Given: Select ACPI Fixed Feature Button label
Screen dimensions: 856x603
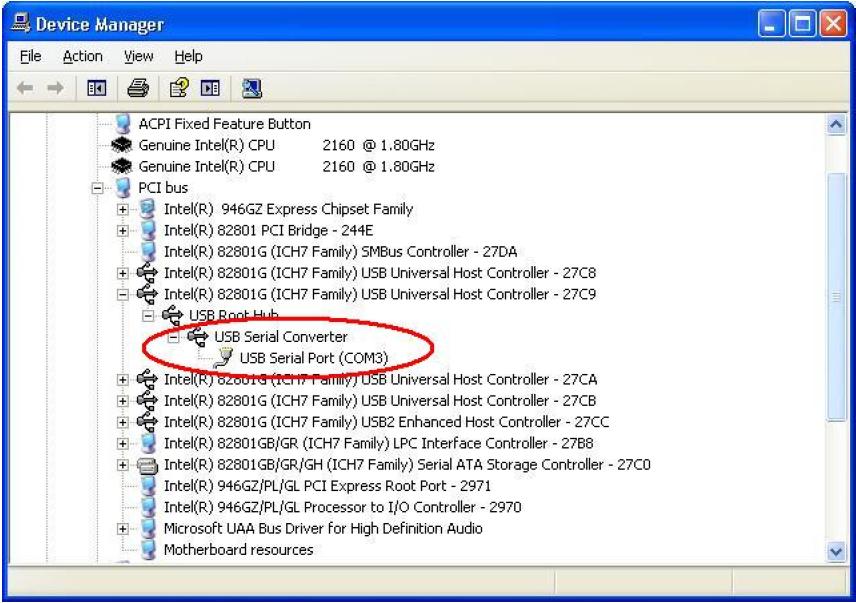Looking at the screenshot, I should [x=224, y=124].
